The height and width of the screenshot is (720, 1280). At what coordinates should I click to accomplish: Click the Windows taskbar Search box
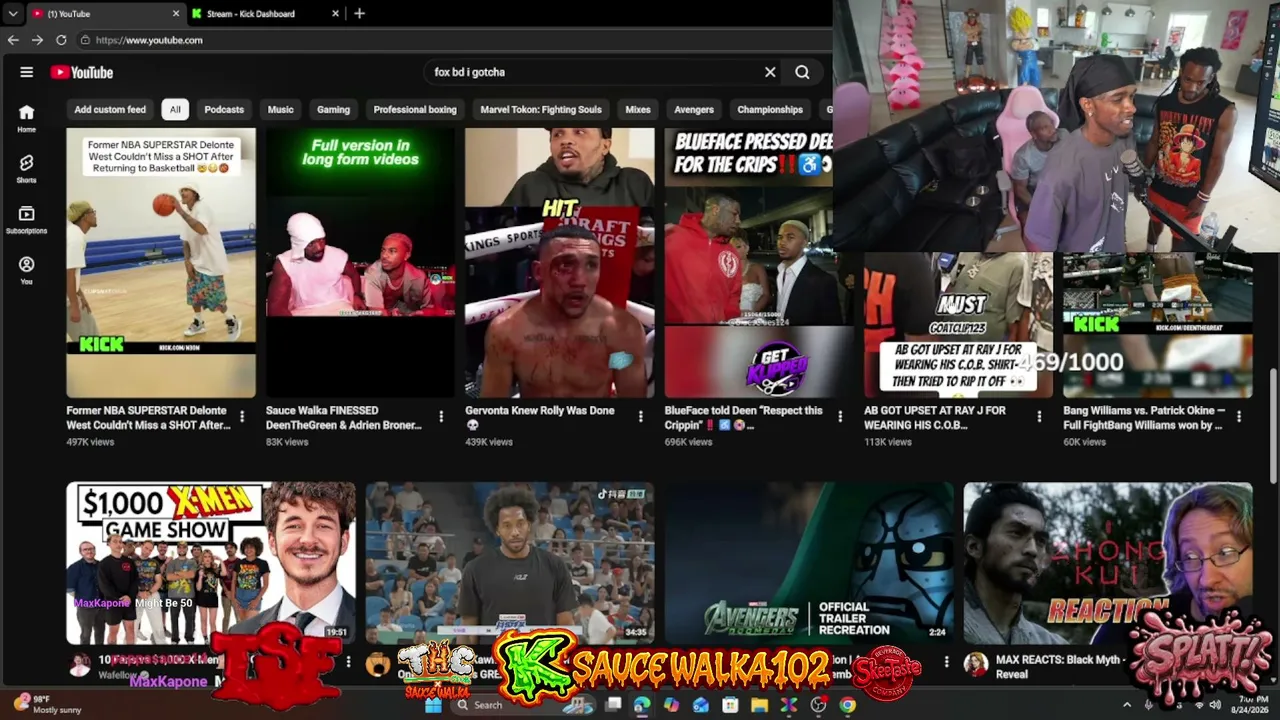522,705
